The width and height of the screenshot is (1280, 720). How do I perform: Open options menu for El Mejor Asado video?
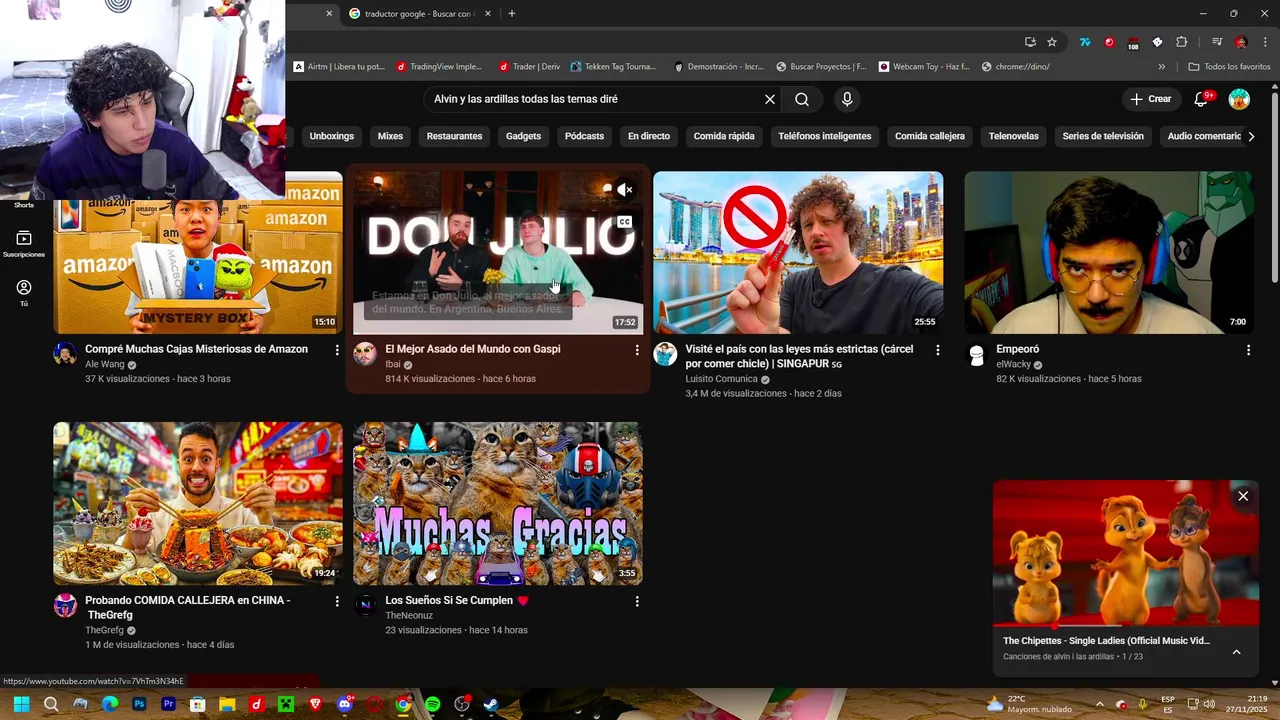[x=637, y=350]
